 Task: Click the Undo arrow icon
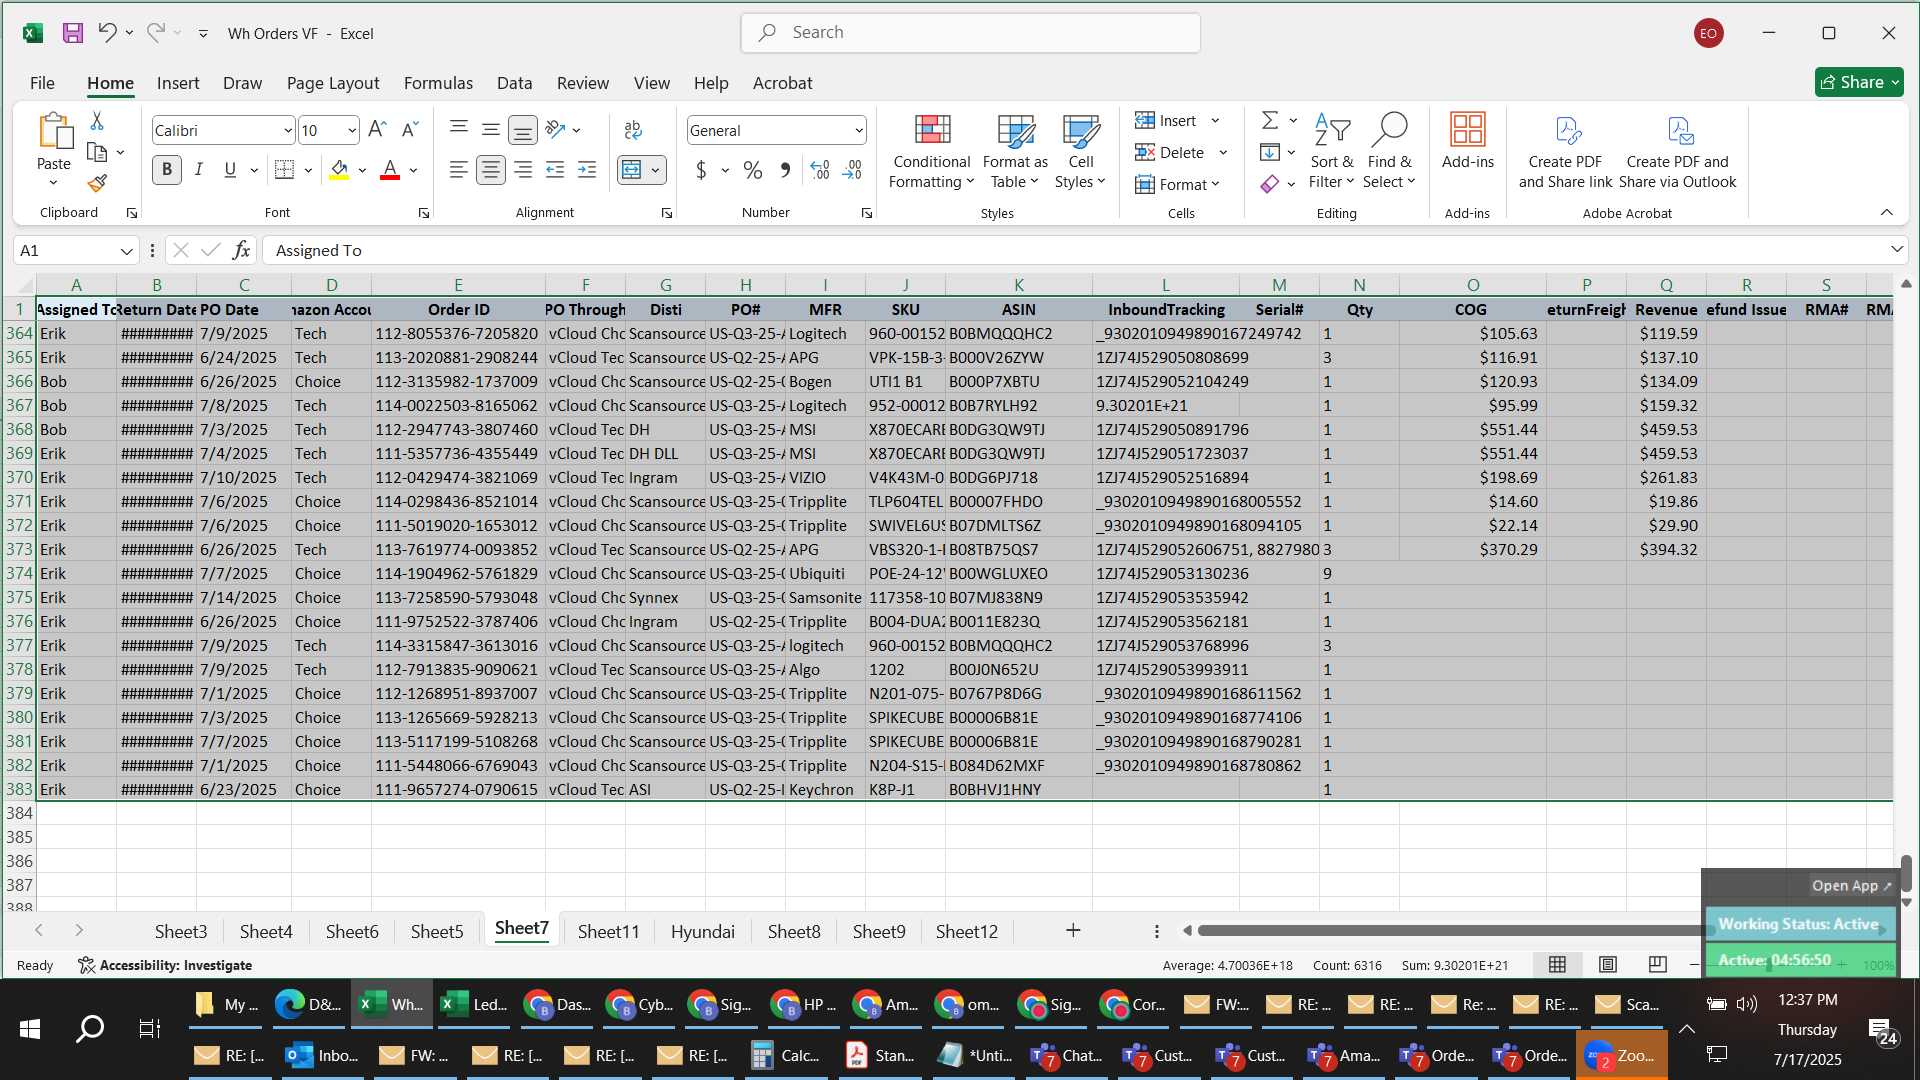[107, 33]
